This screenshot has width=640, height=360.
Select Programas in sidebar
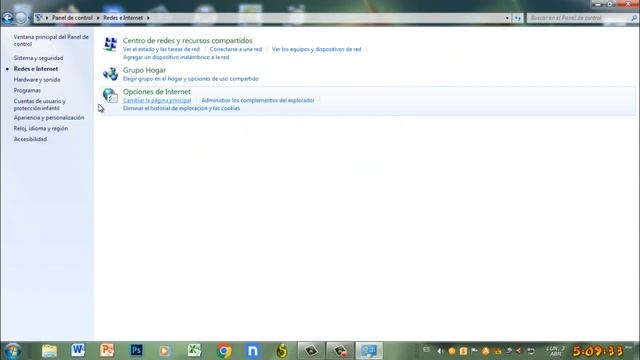coord(27,91)
